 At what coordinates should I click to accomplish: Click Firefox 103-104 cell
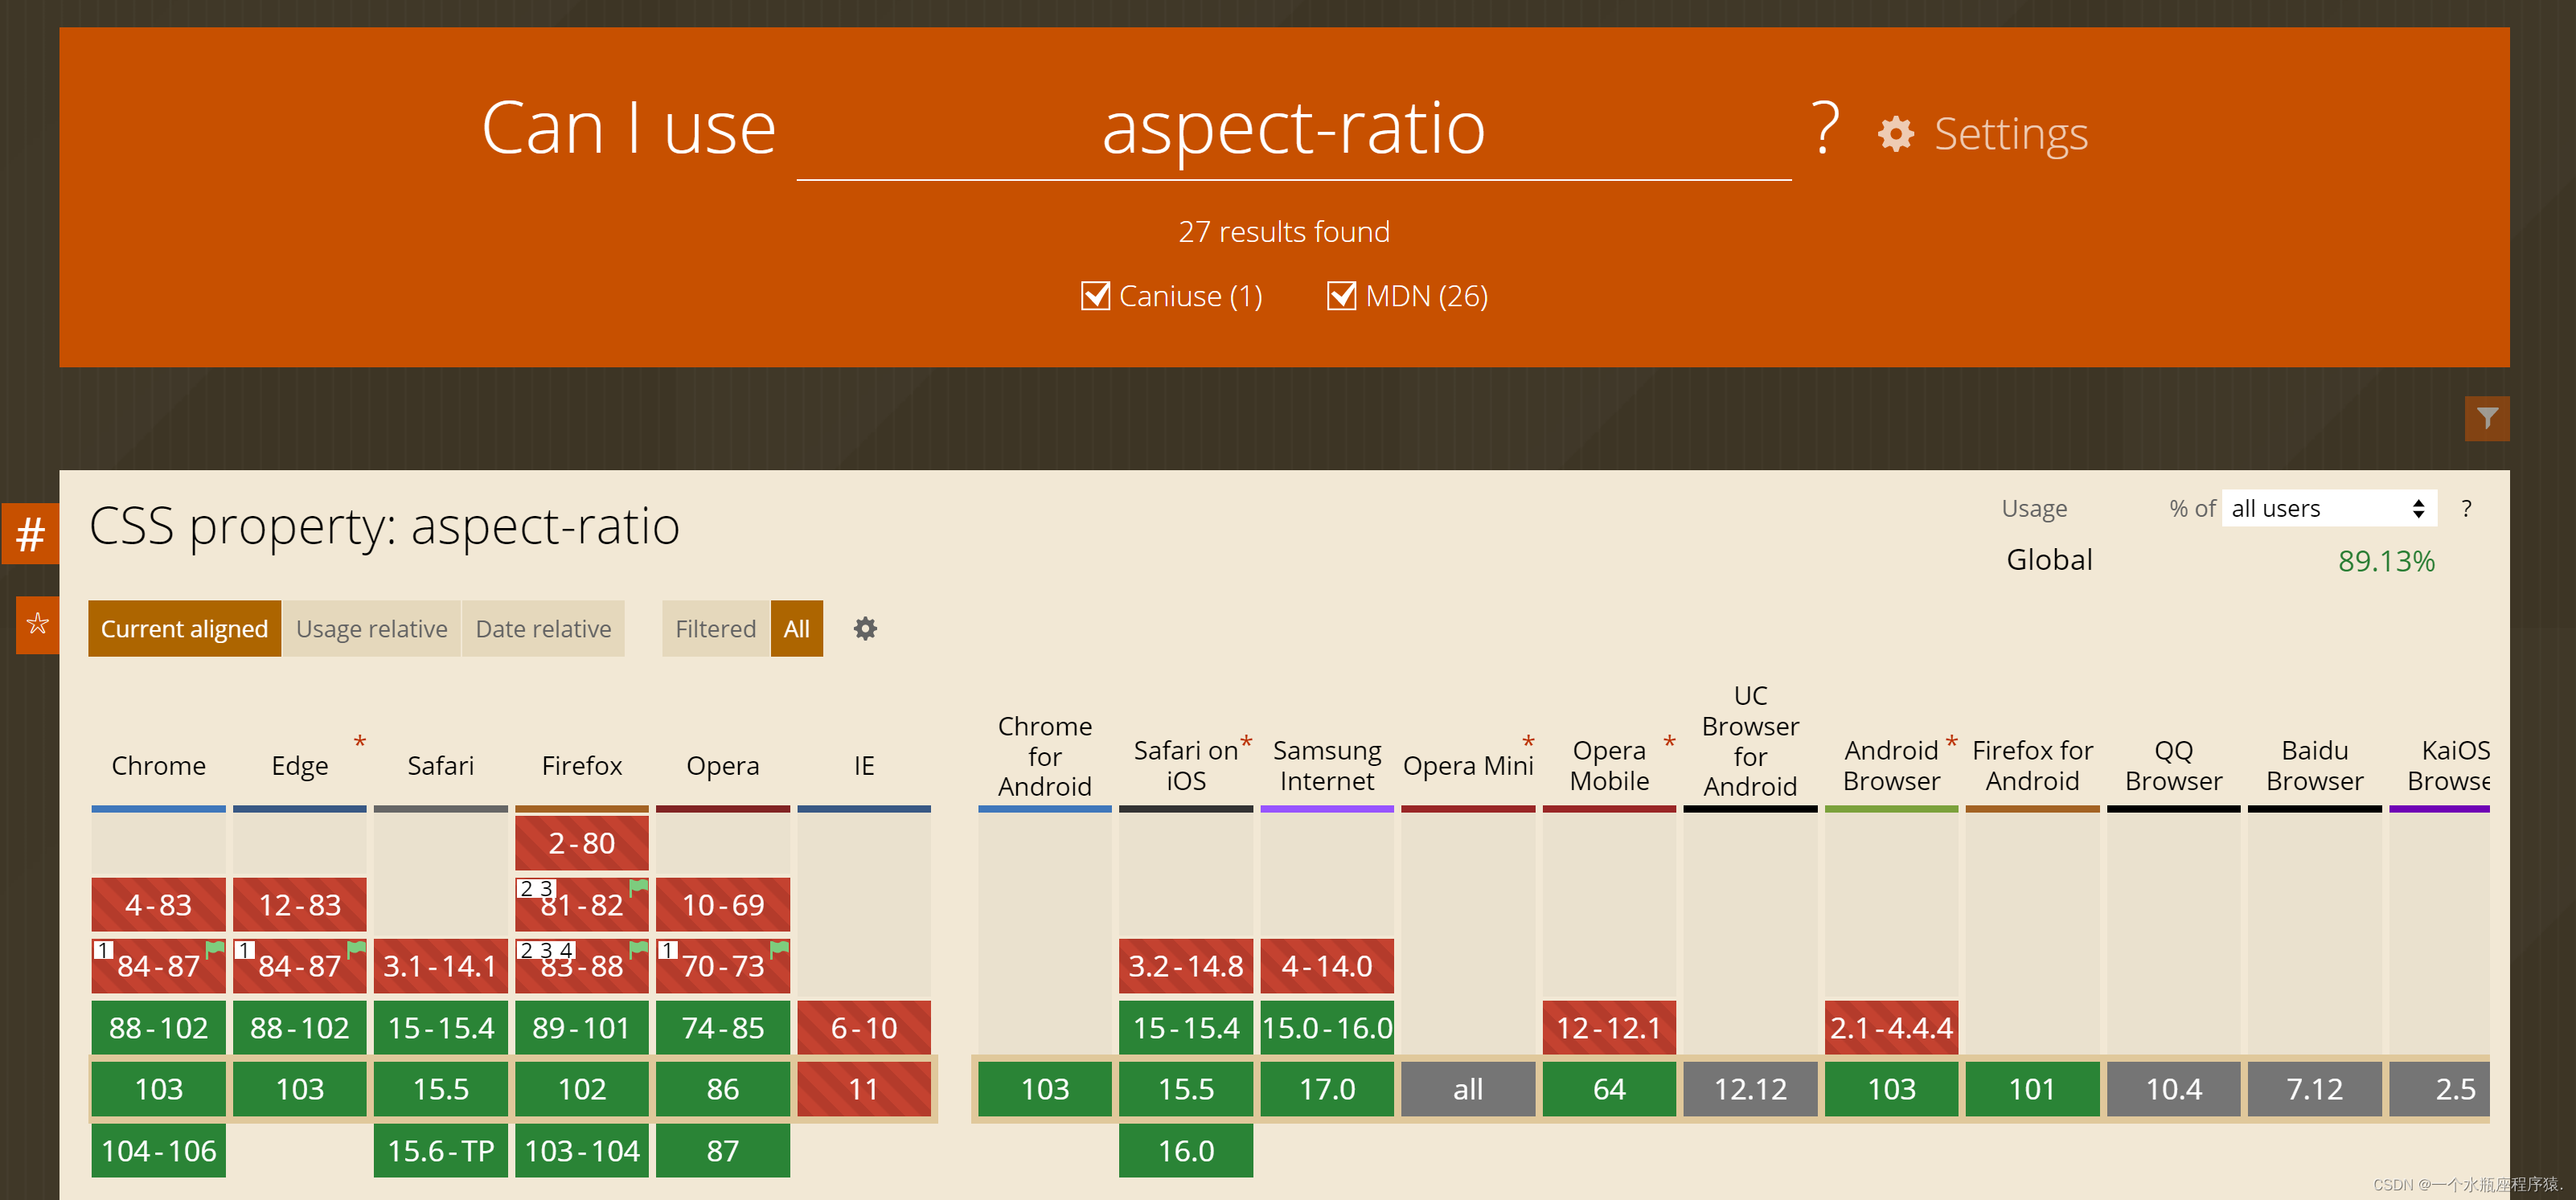[581, 1150]
